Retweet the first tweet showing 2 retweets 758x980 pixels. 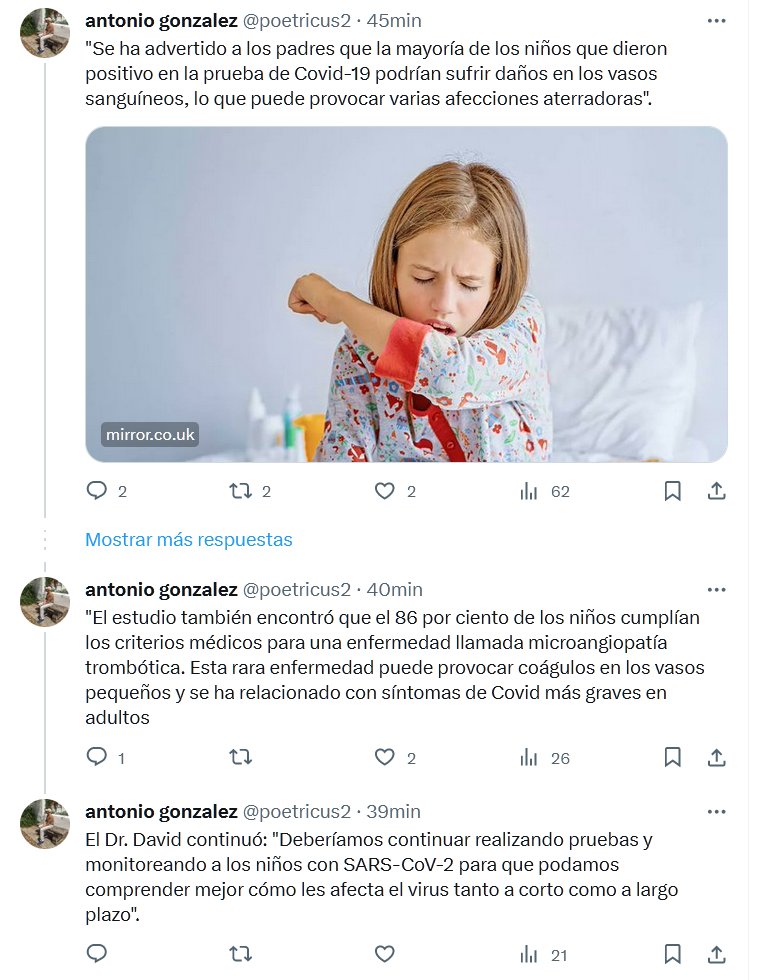241,491
